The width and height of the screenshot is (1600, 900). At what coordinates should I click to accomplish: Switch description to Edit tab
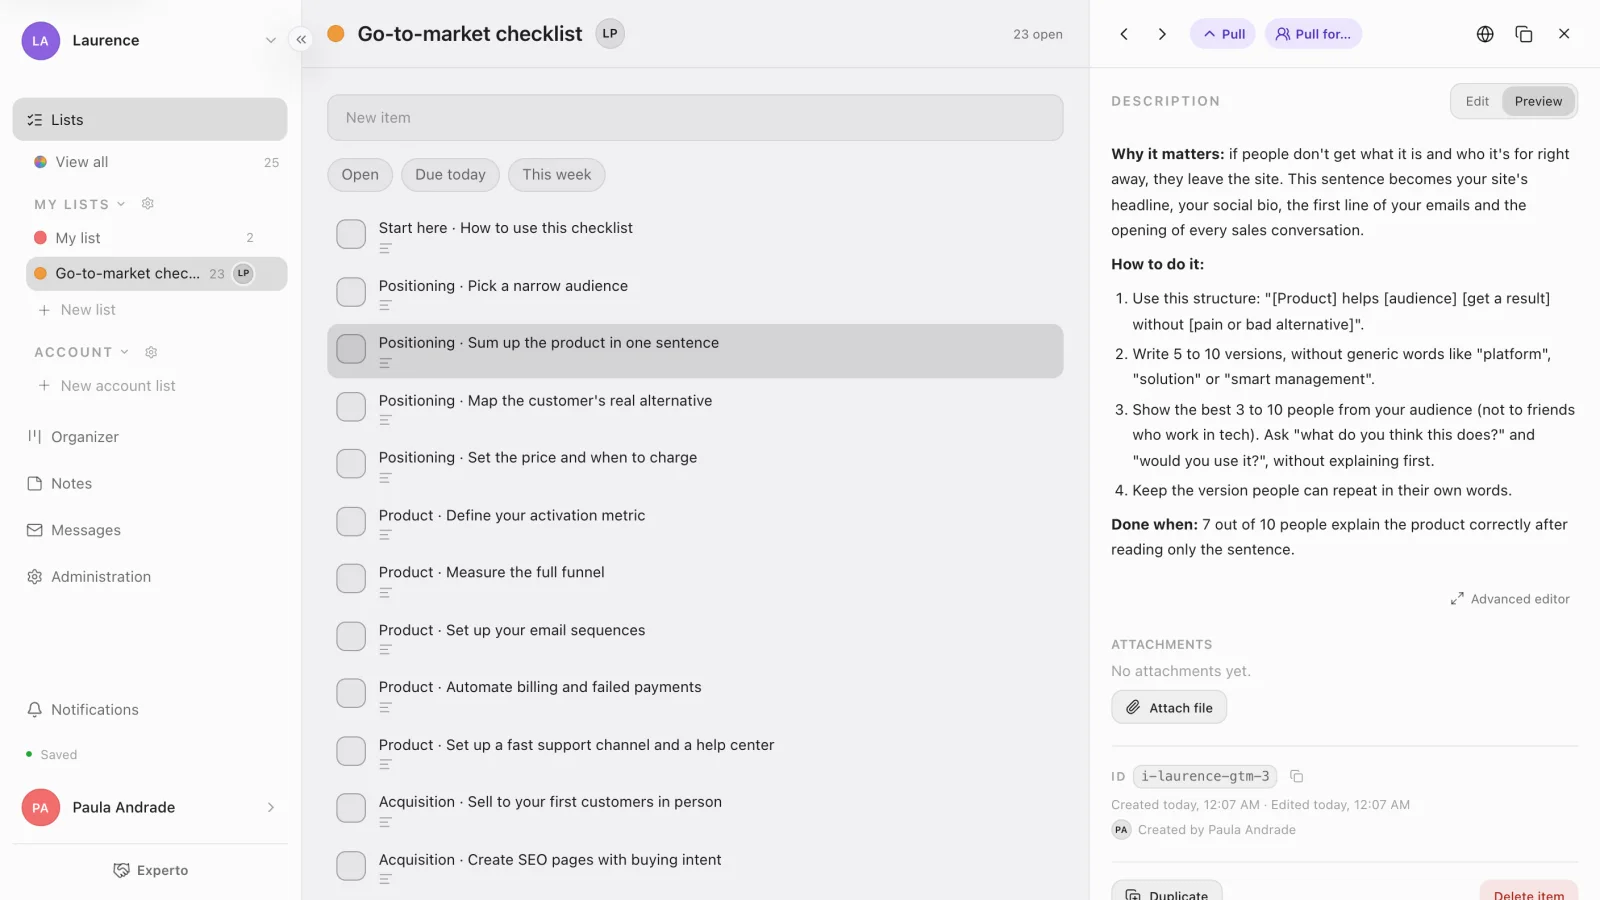click(x=1477, y=102)
